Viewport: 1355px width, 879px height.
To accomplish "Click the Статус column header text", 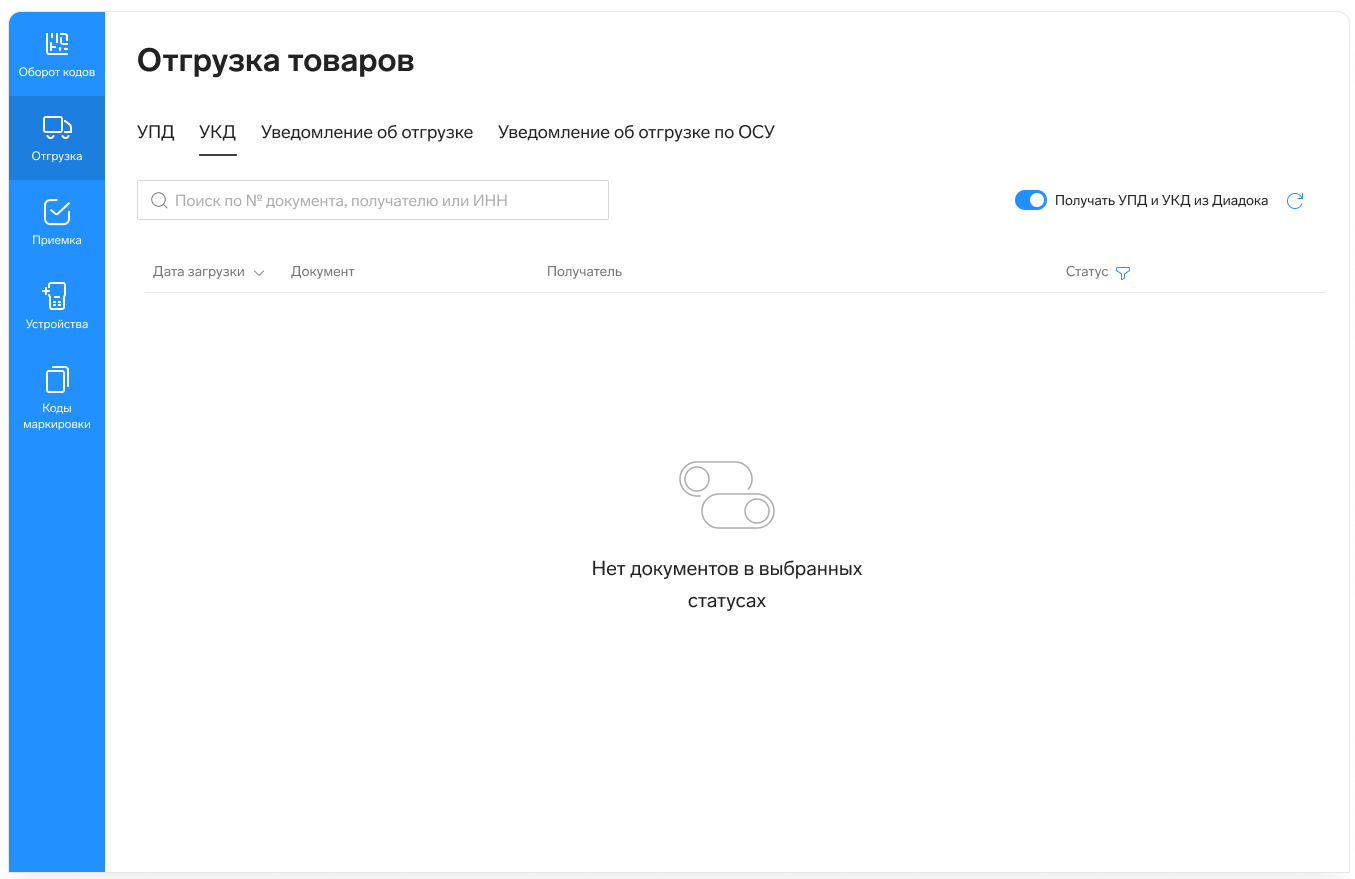I will pyautogui.click(x=1086, y=272).
